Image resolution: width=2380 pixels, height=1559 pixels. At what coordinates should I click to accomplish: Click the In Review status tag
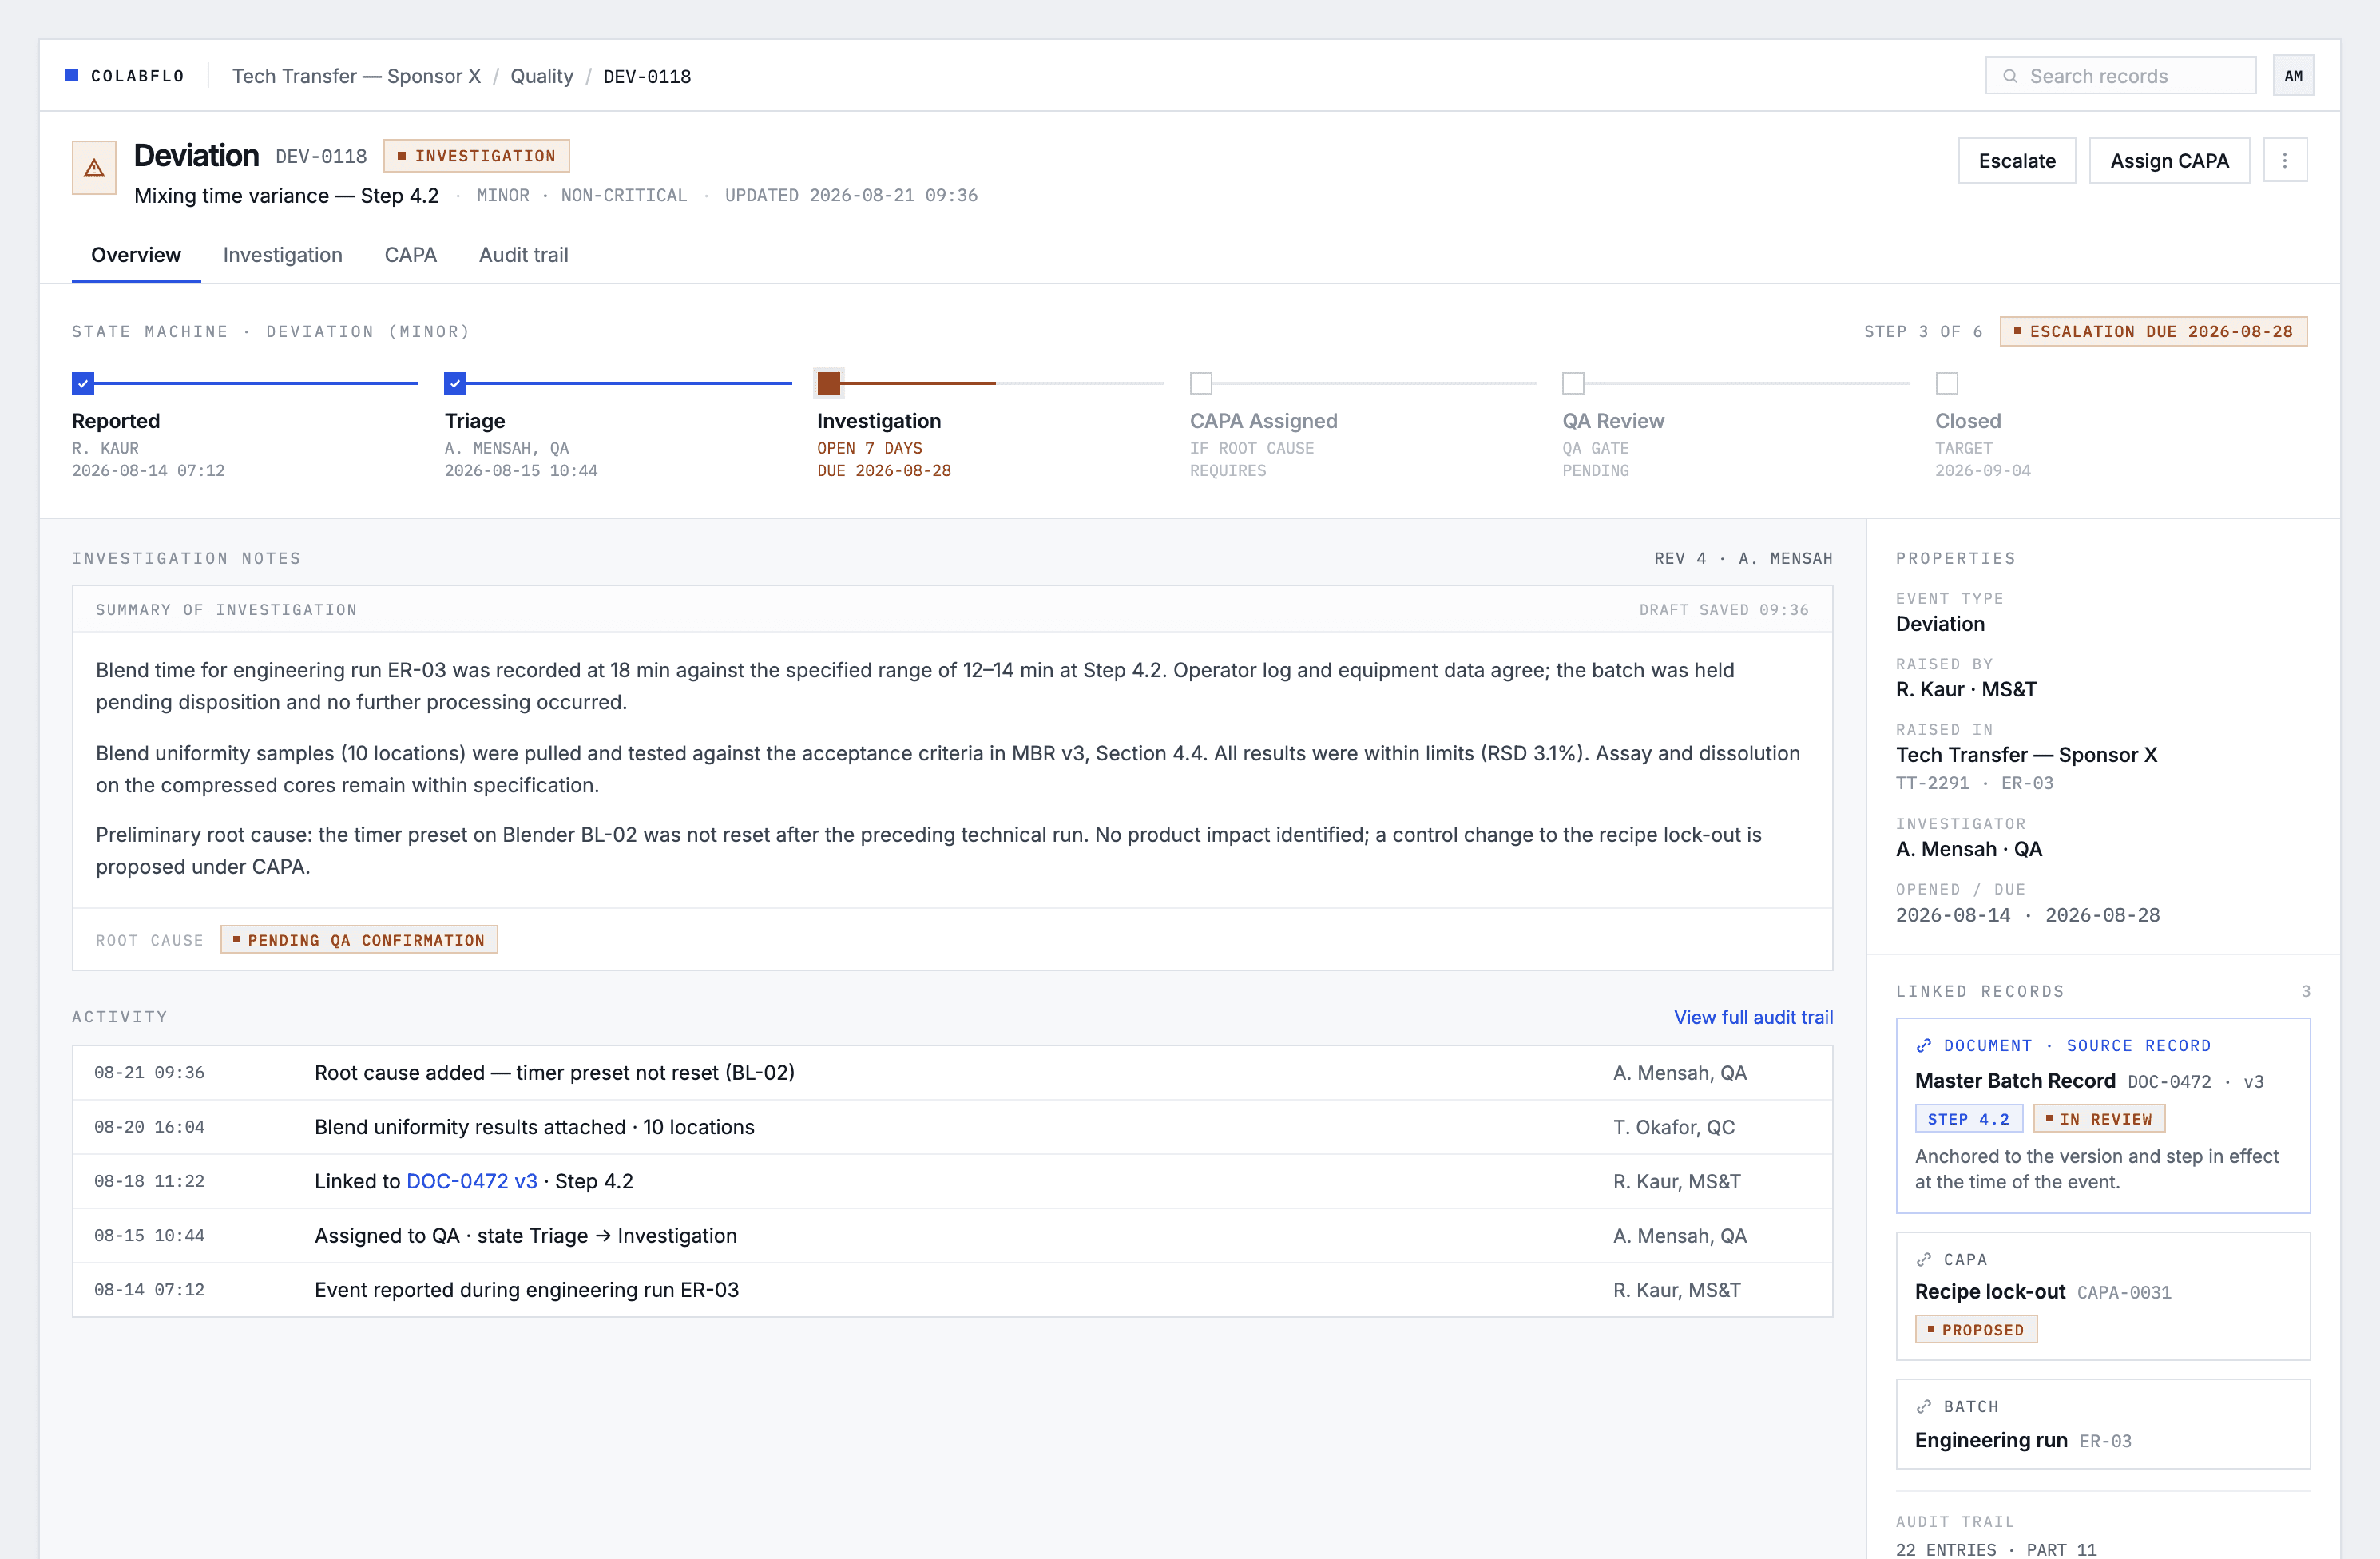coord(2099,1119)
